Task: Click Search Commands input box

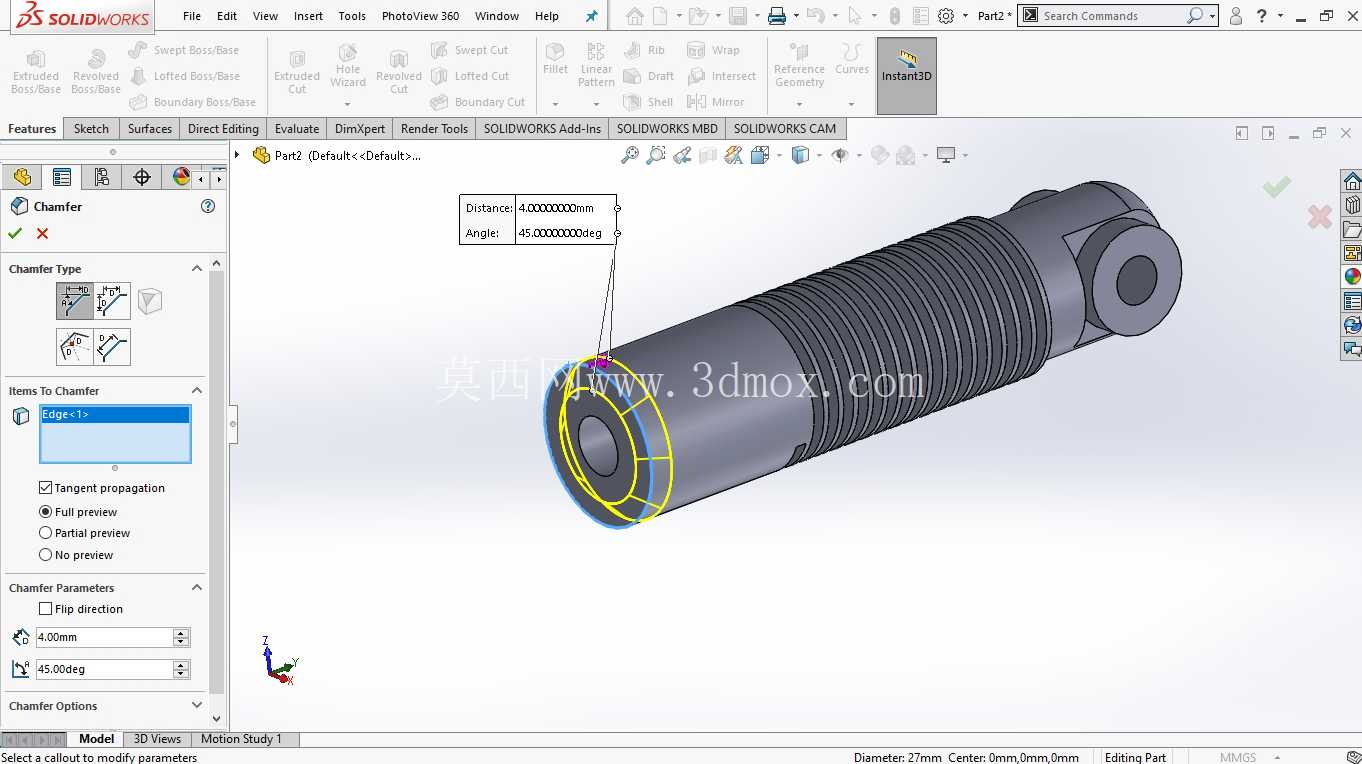Action: click(x=1113, y=16)
